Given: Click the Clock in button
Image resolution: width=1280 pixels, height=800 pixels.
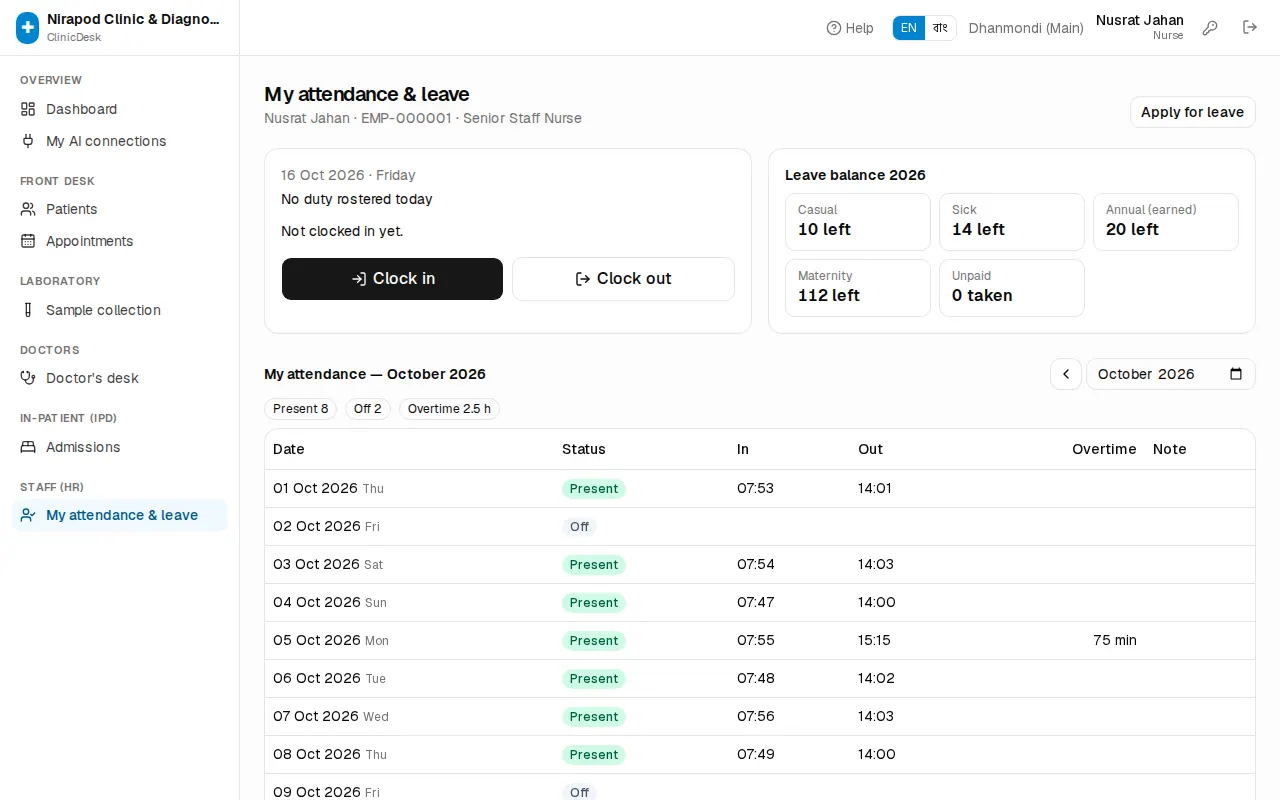Looking at the screenshot, I should [392, 279].
